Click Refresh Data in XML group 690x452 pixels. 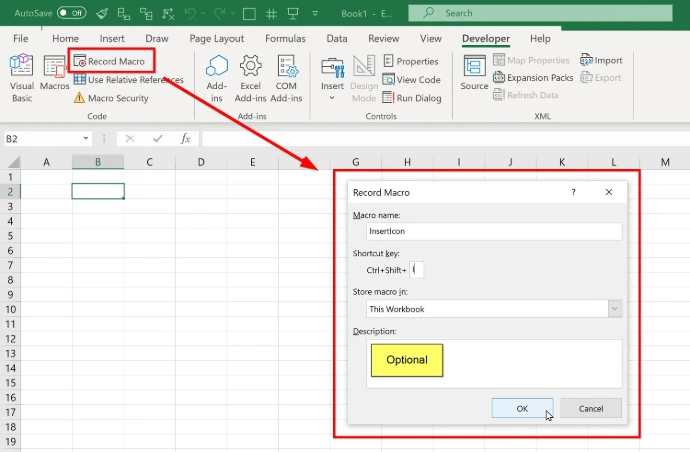(526, 95)
